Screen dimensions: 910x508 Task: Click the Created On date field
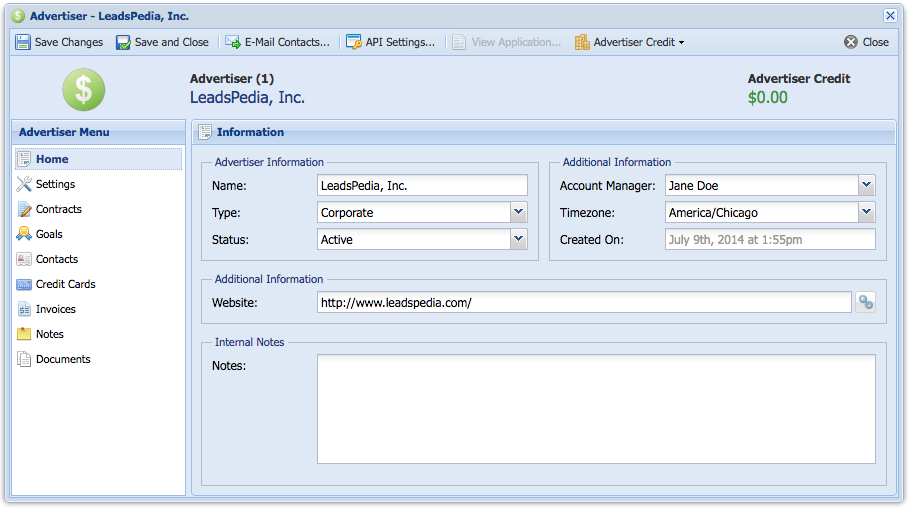pos(770,239)
